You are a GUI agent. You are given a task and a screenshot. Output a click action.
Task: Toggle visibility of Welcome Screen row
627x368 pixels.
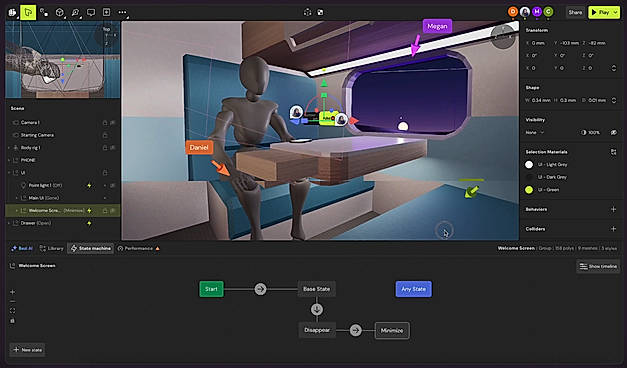113,210
